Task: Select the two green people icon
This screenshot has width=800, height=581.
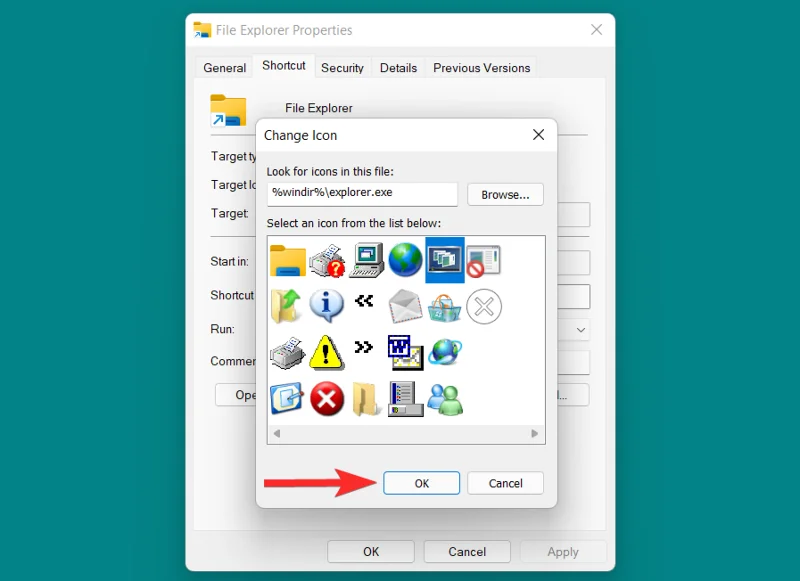Action: 445,398
